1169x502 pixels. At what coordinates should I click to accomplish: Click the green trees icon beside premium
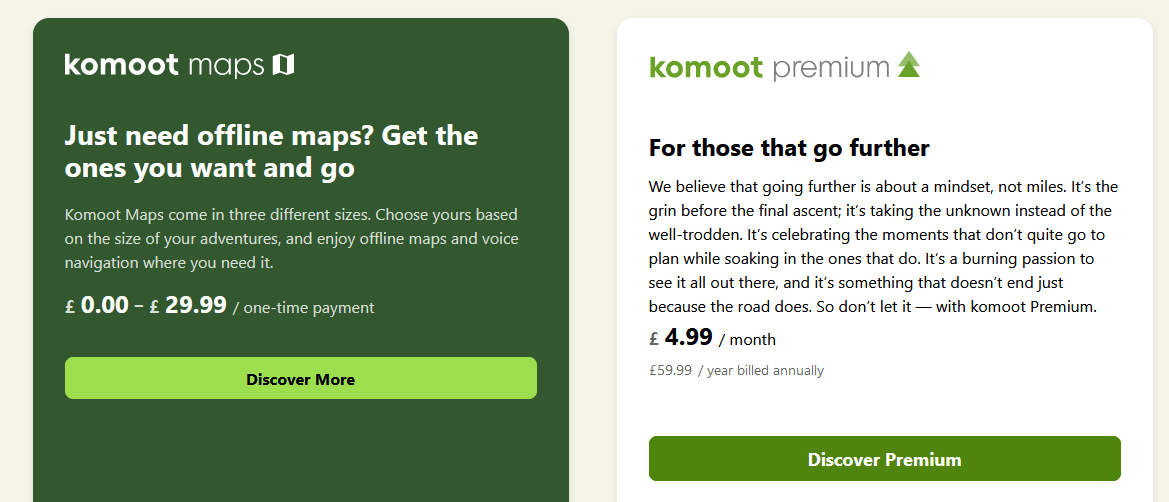click(908, 65)
